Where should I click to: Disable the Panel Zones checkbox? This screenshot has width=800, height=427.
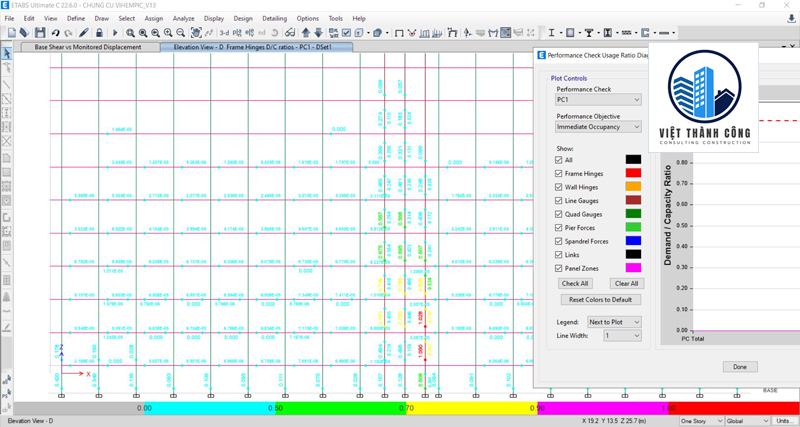tap(559, 268)
